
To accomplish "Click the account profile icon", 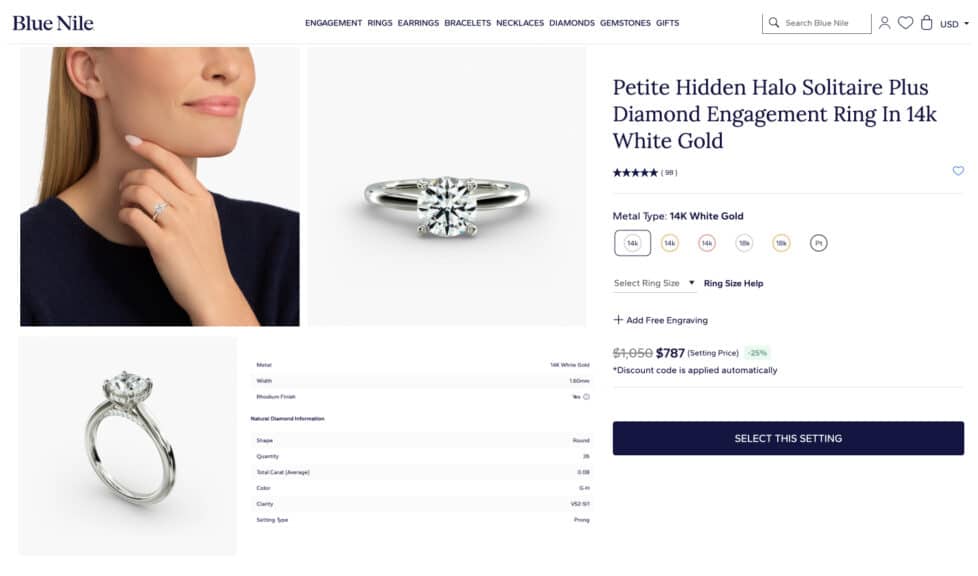I will pos(884,23).
